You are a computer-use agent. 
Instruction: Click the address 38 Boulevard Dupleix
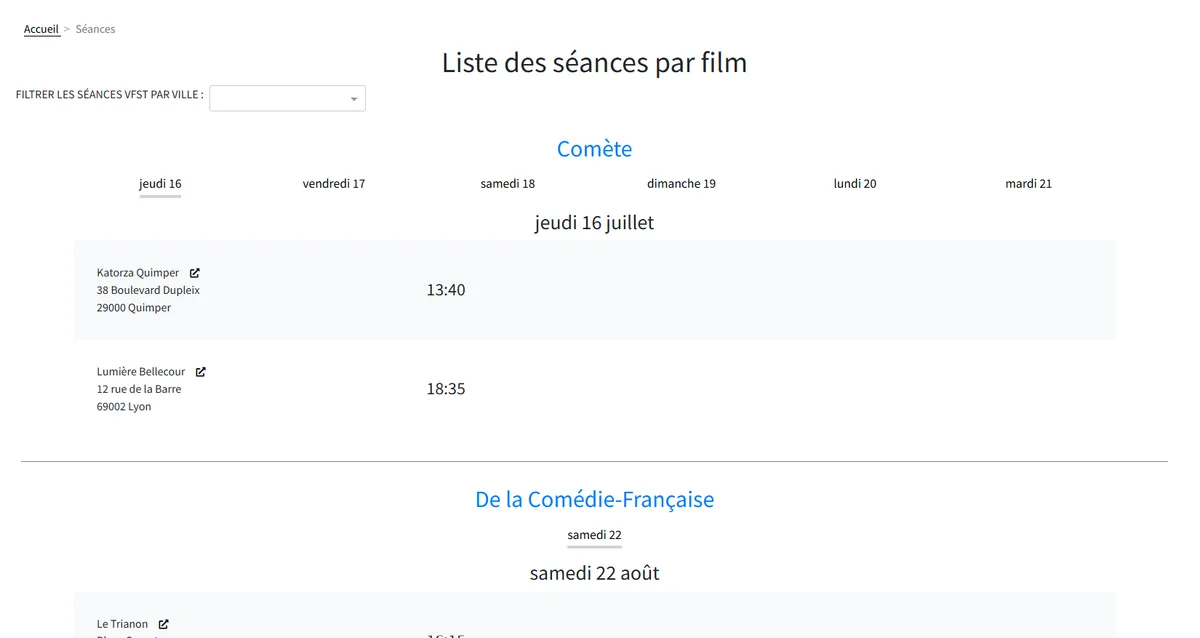coord(148,290)
